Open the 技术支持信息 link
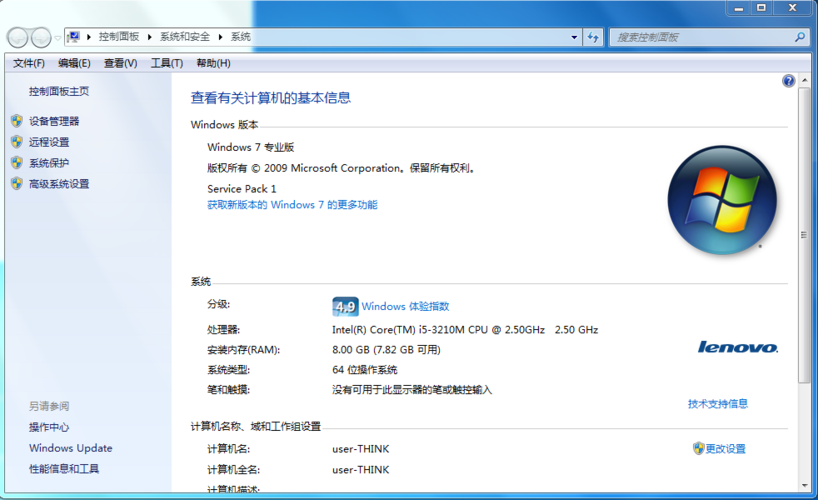The width and height of the screenshot is (818, 500). pyautogui.click(x=718, y=403)
